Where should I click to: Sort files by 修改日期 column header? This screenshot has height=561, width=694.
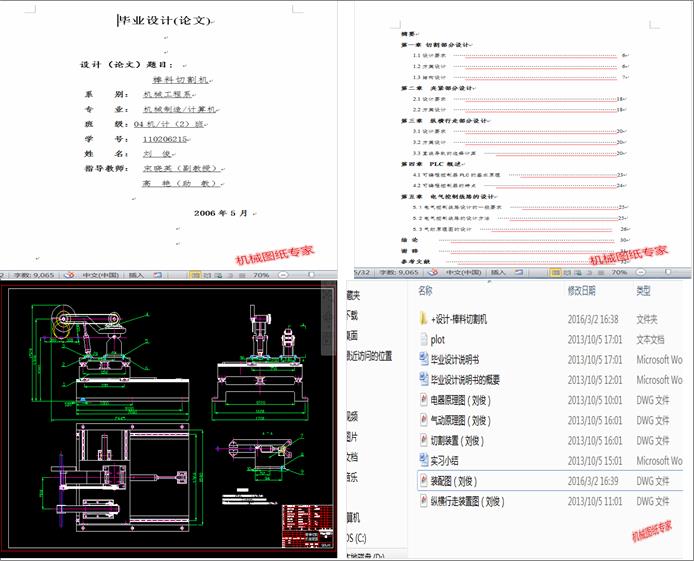pos(582,291)
